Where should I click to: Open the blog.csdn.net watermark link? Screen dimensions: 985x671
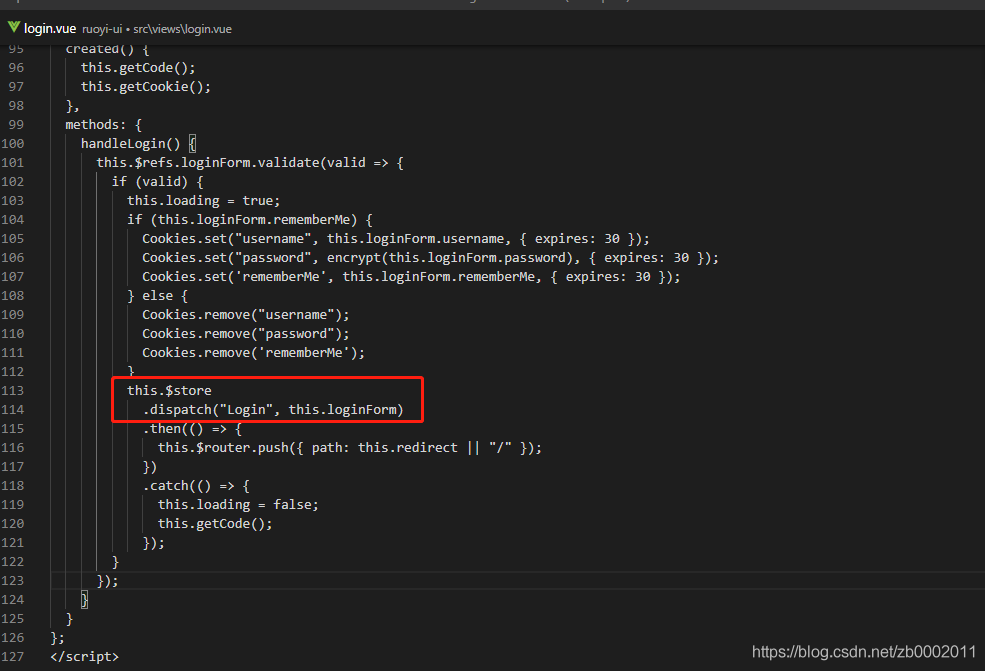(x=863, y=651)
